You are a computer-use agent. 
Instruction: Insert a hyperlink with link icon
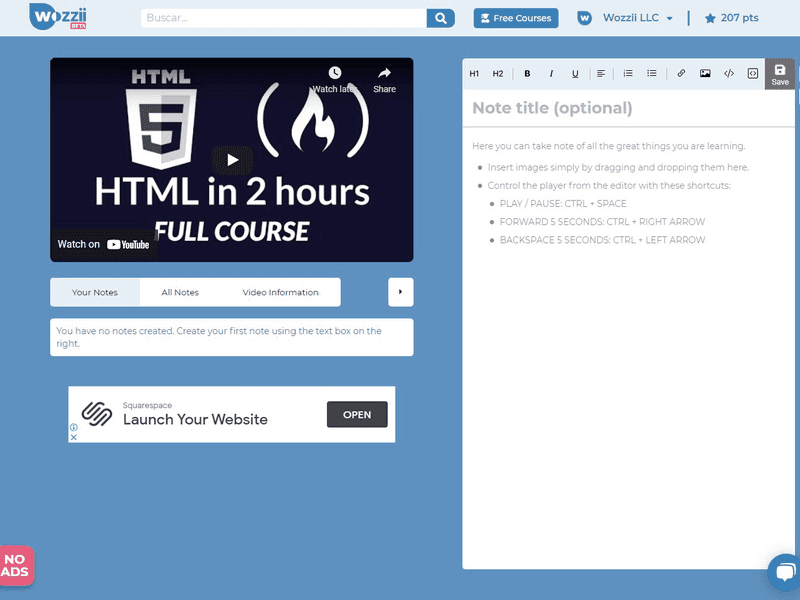pyautogui.click(x=681, y=73)
